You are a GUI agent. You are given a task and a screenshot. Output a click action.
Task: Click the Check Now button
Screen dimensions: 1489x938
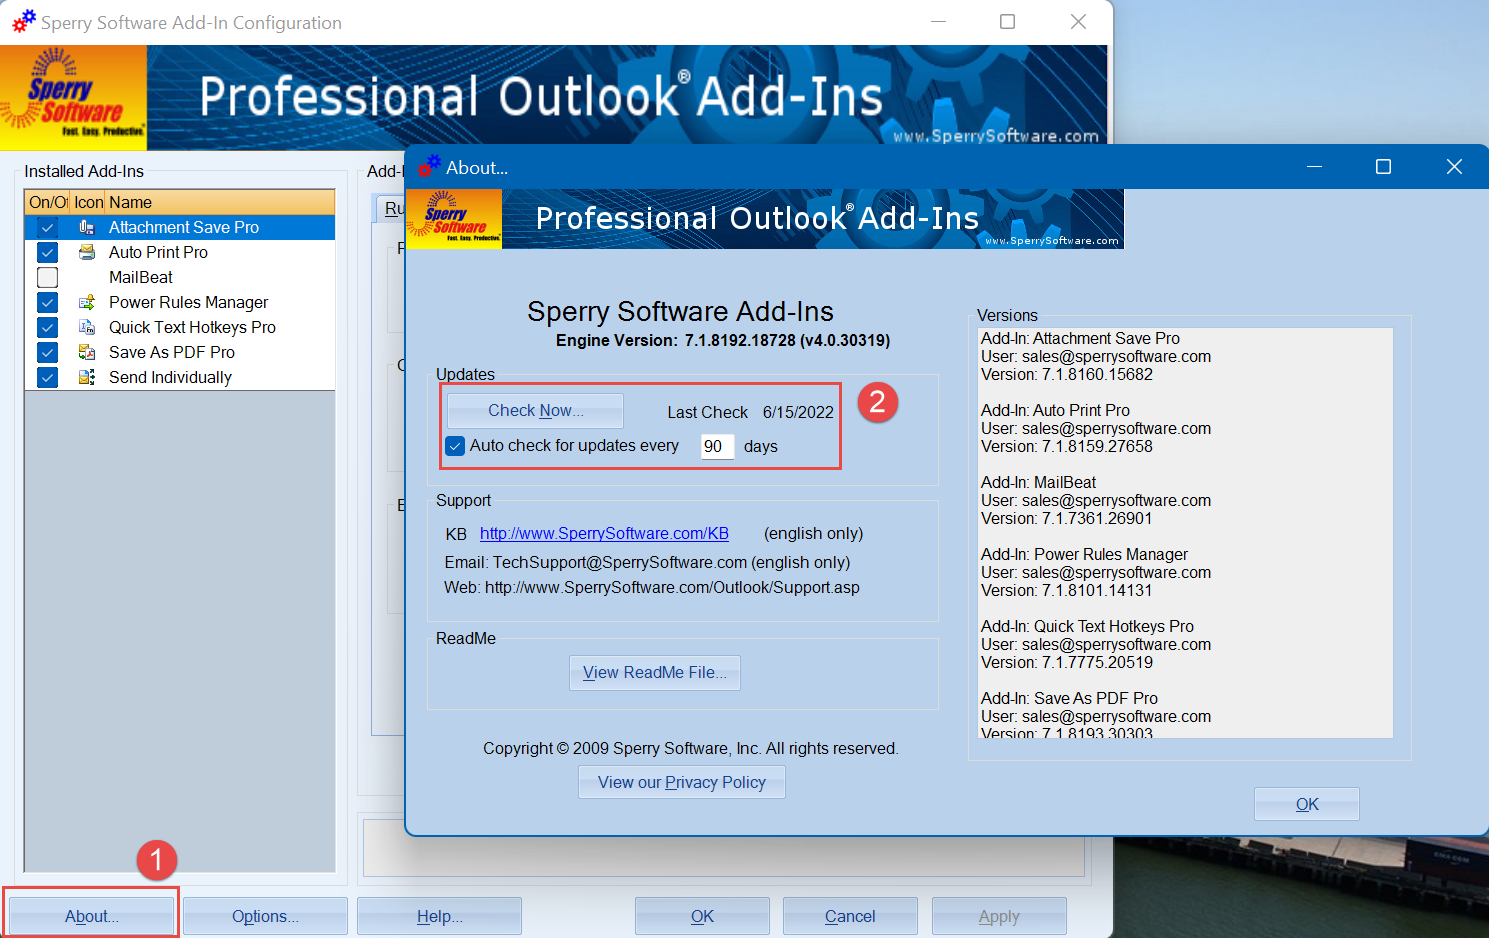(x=535, y=411)
